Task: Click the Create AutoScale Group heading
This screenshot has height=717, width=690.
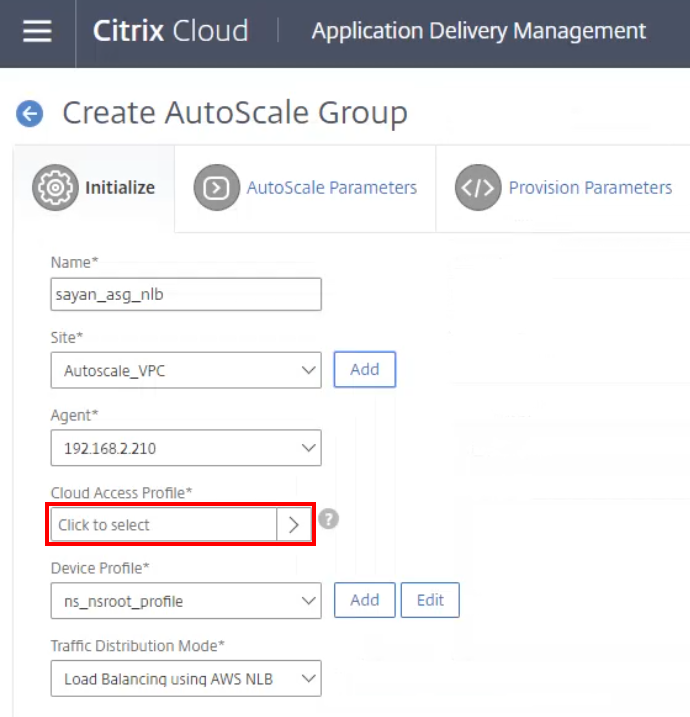Action: coord(235,112)
